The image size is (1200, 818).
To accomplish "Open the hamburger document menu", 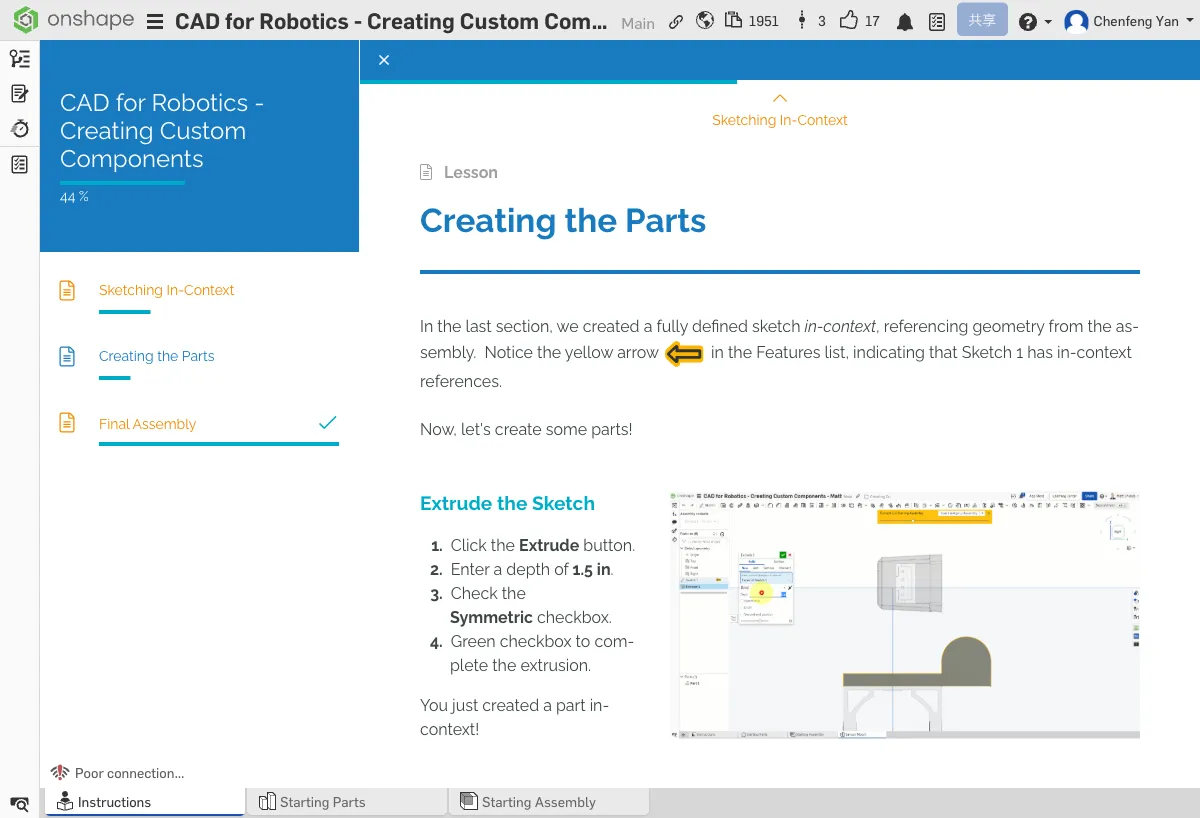I will pyautogui.click(x=155, y=22).
